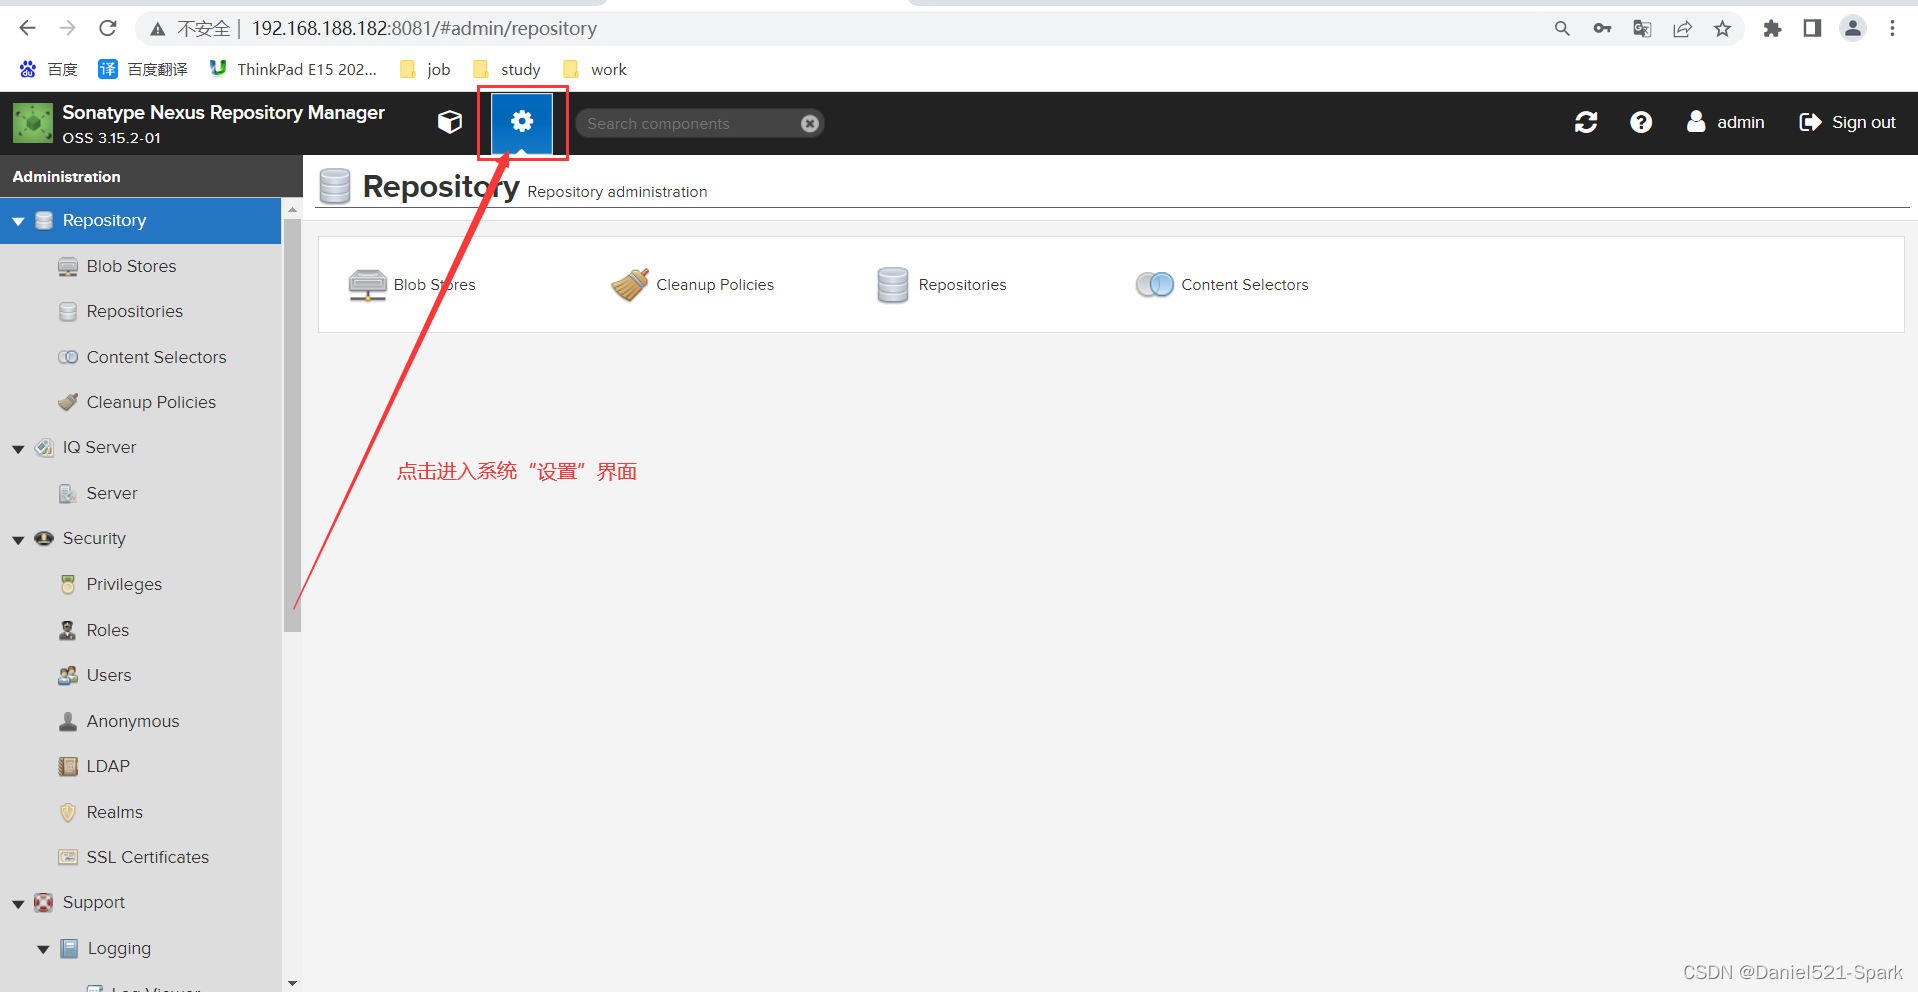The height and width of the screenshot is (992, 1918).
Task: Collapse the IQ Server tree section
Action: (x=18, y=449)
